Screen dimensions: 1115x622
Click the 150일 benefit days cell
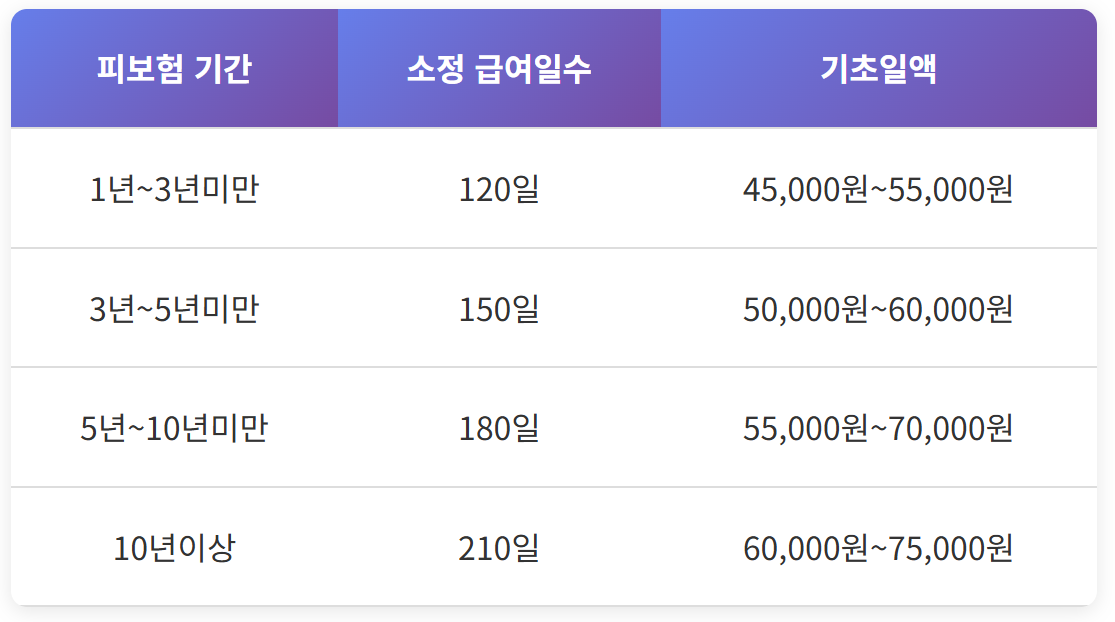pos(499,309)
